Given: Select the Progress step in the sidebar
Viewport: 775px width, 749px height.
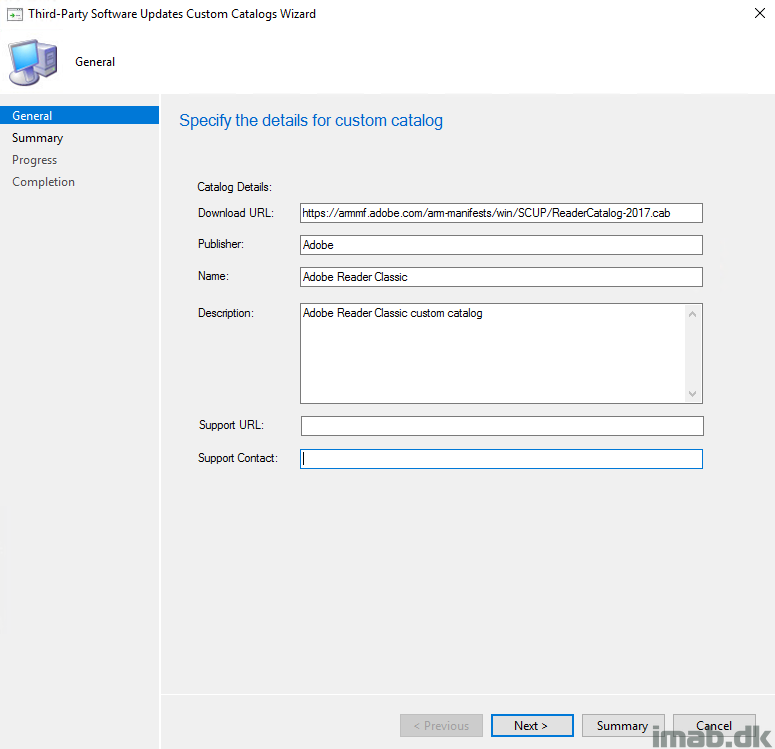Looking at the screenshot, I should click(35, 160).
